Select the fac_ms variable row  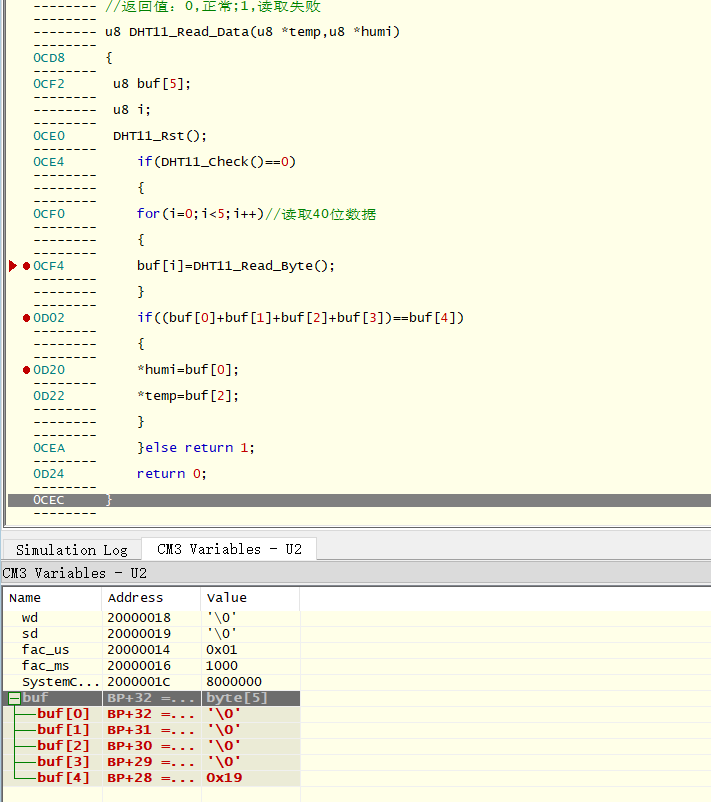point(151,666)
